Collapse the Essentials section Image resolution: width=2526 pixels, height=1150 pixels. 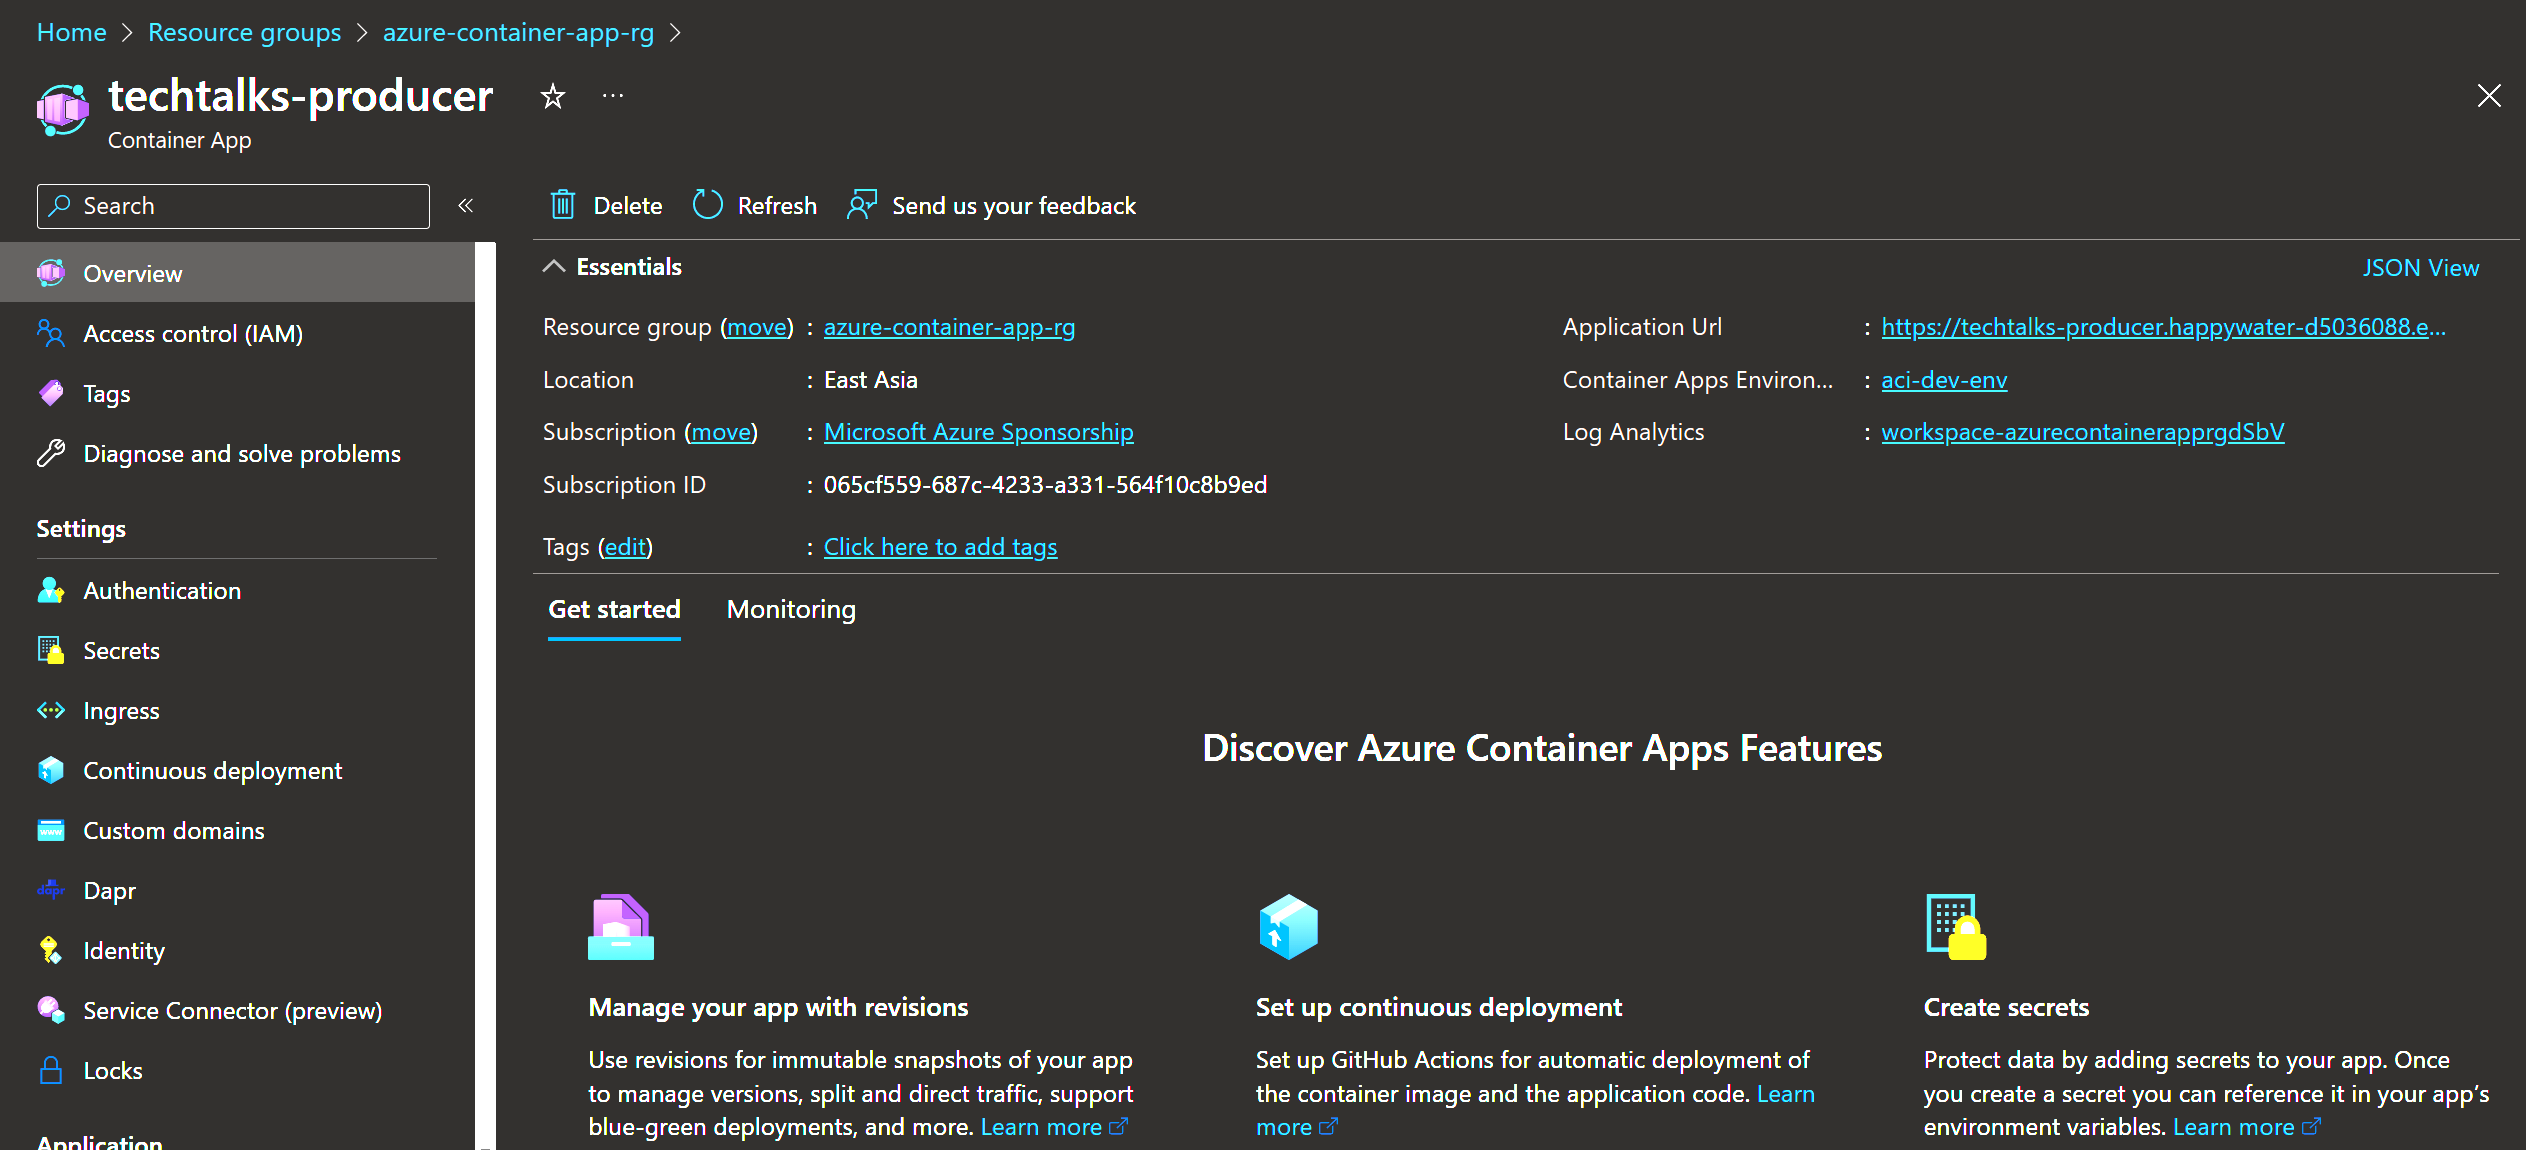[554, 266]
